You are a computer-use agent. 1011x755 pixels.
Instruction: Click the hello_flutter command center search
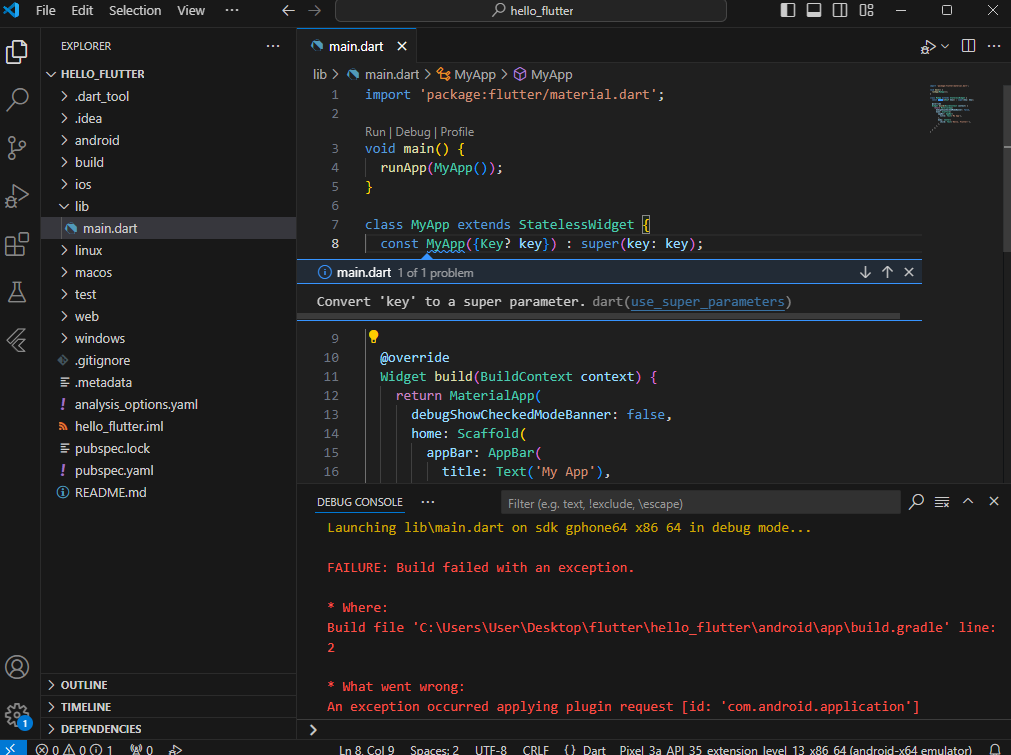(531, 10)
